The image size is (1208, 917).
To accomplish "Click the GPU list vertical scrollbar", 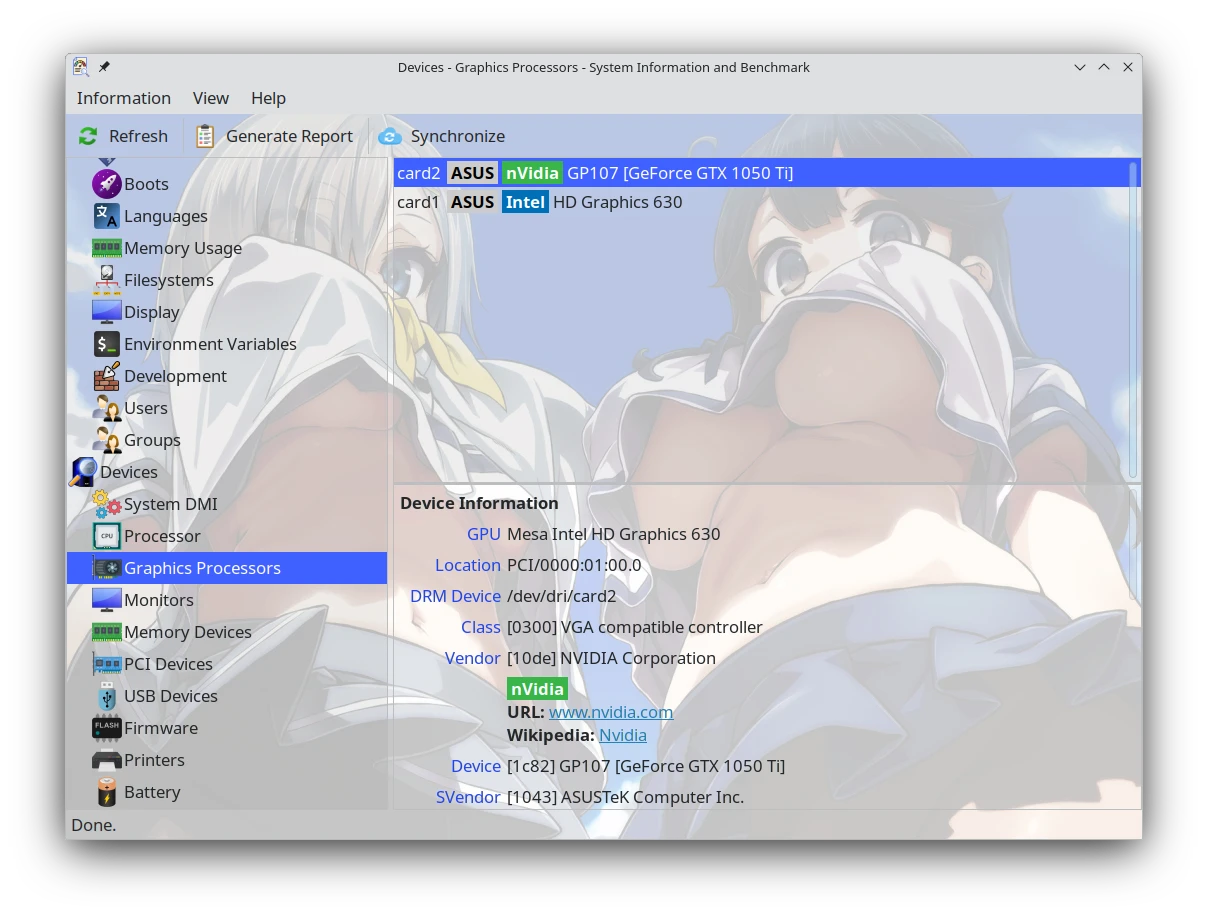I will (x=1133, y=320).
